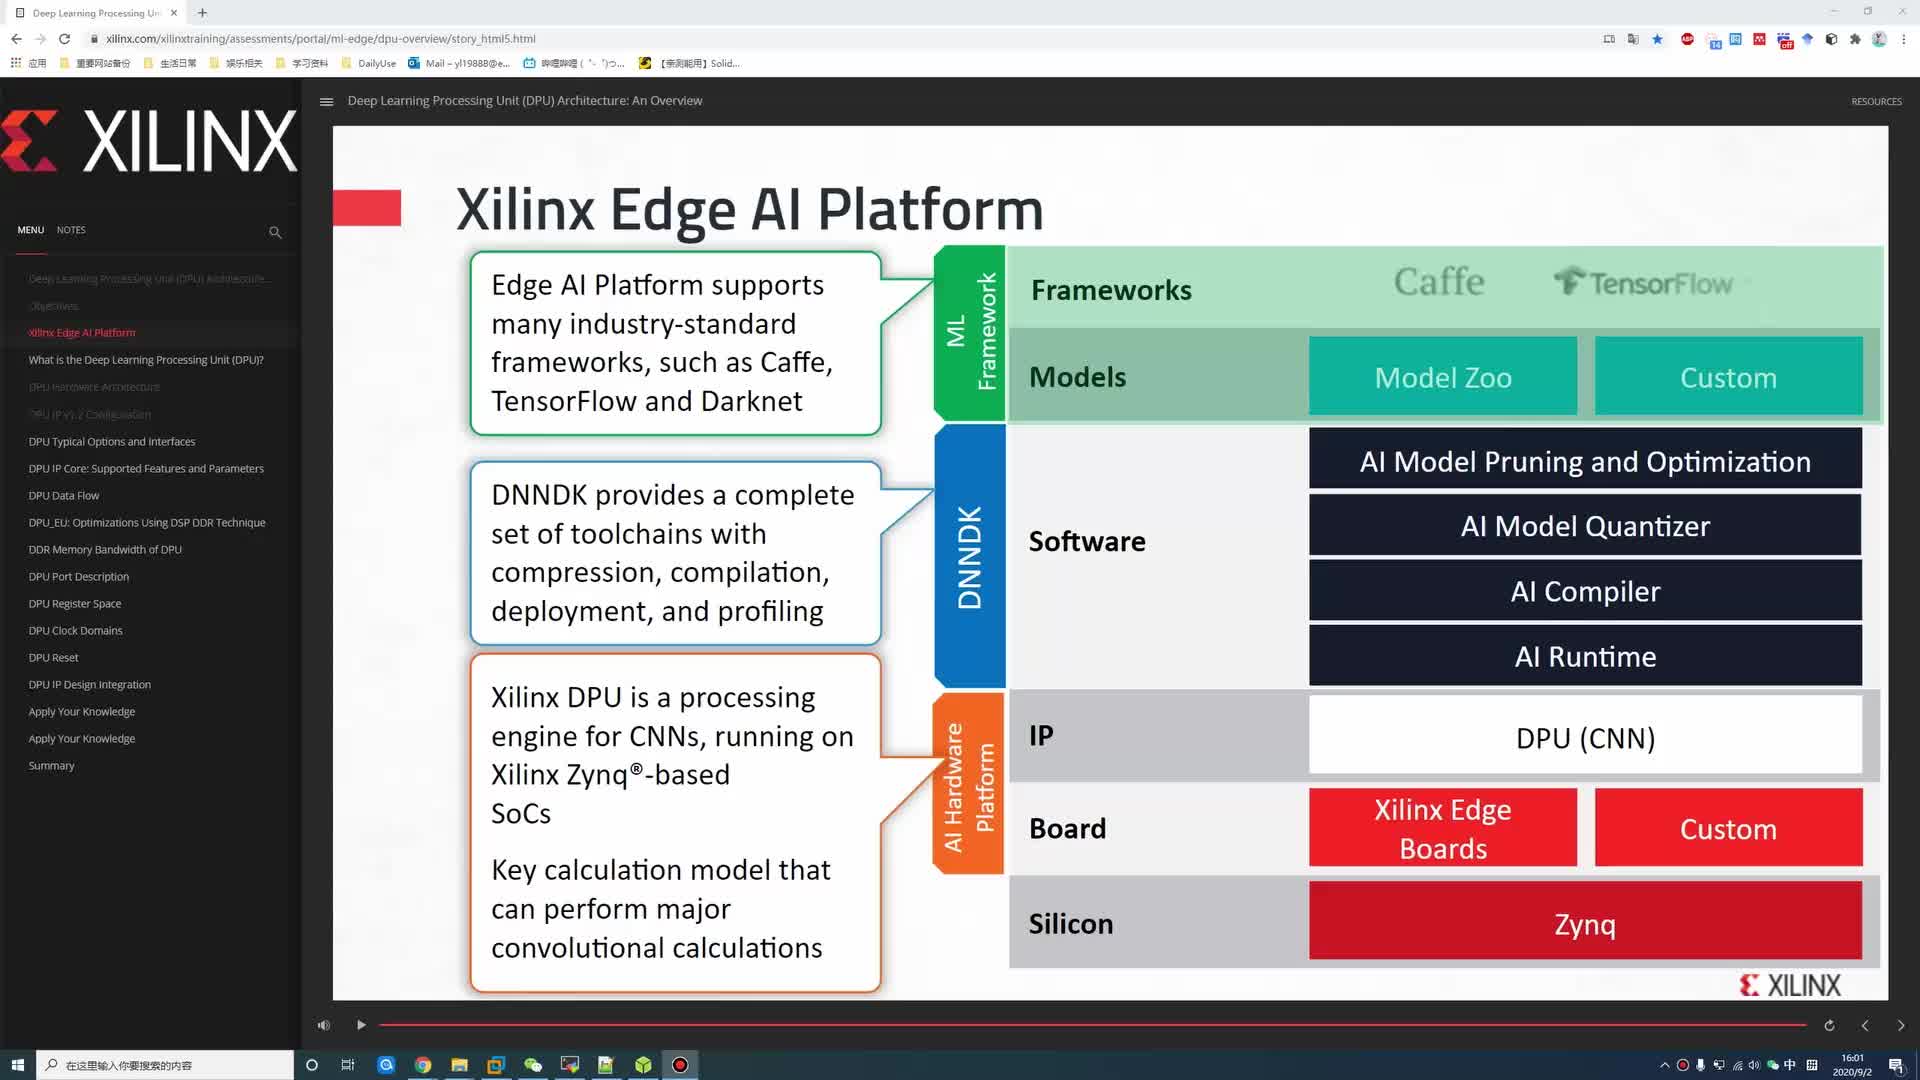Click the replay slide icon
This screenshot has height=1080, width=1920.
(1829, 1025)
